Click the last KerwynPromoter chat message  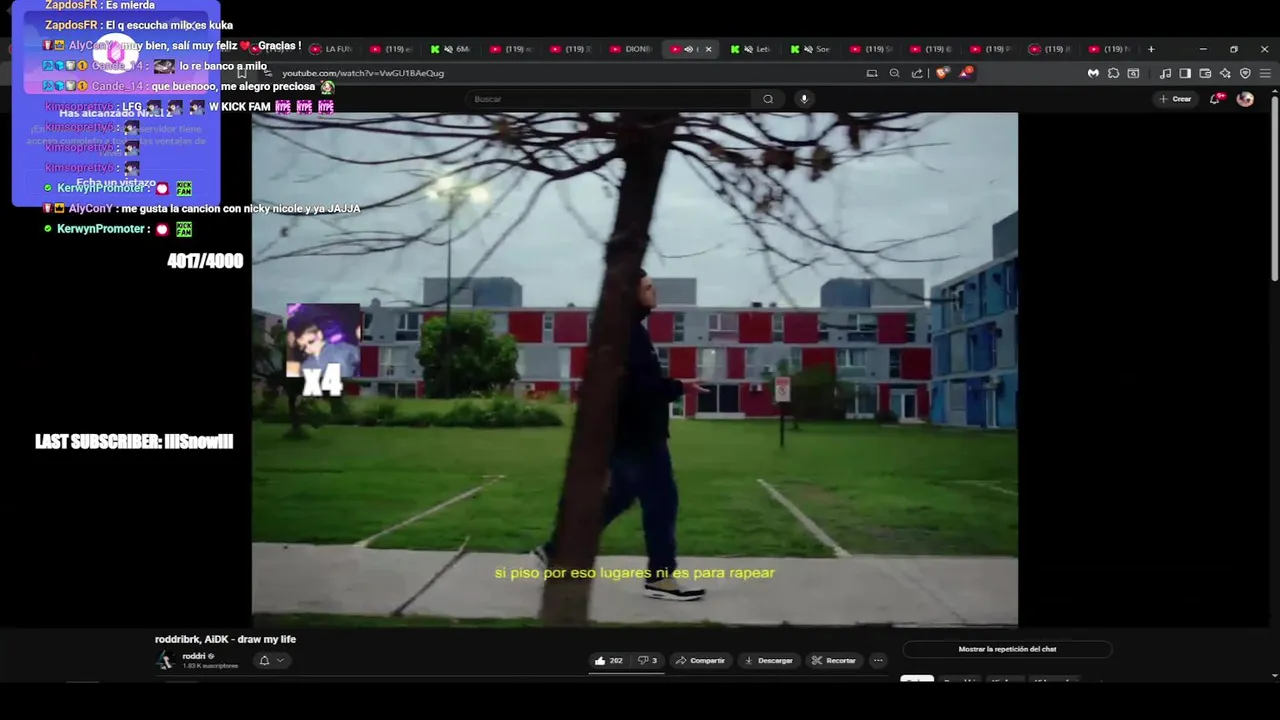coord(118,229)
